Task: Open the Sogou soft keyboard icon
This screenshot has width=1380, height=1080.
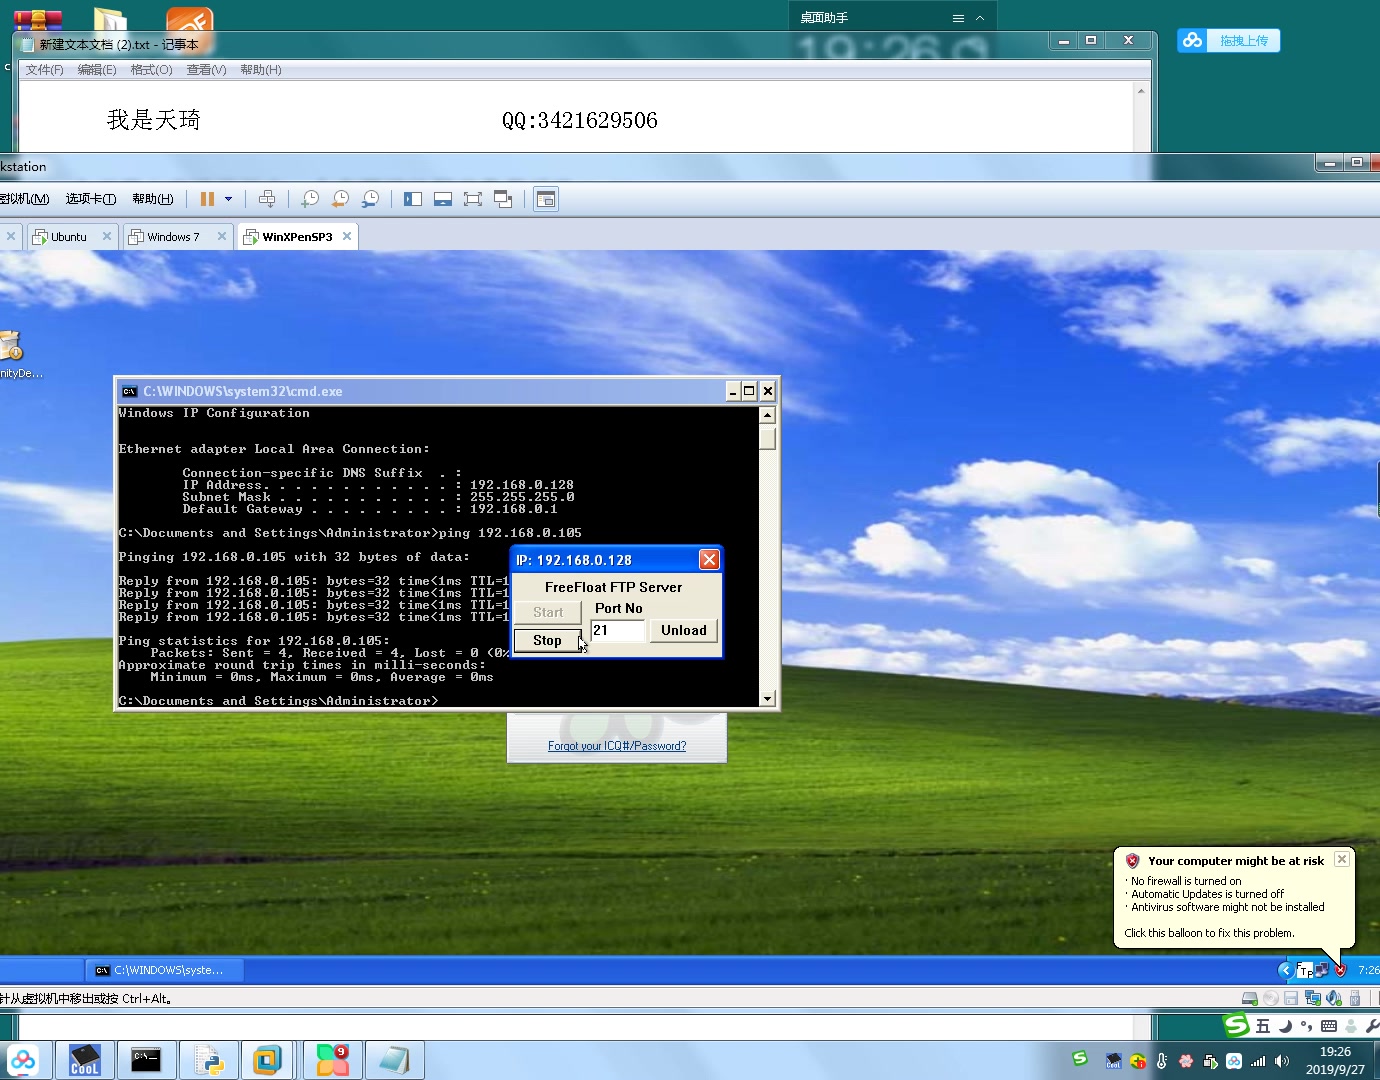Action: coord(1329,1026)
